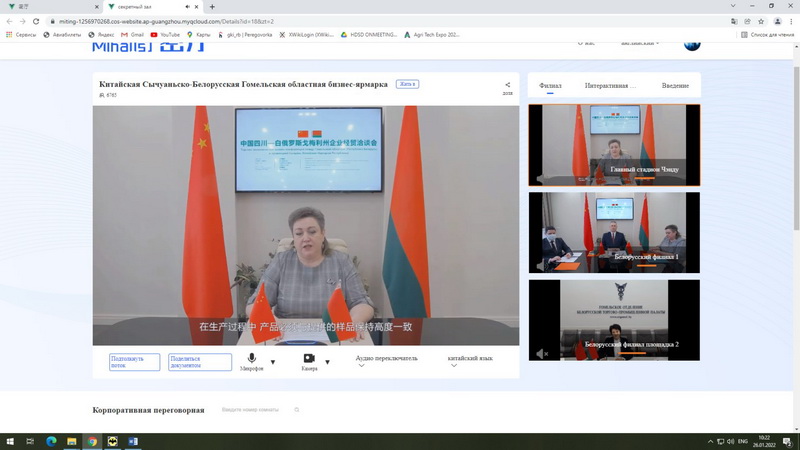The width and height of the screenshot is (800, 450).
Task: Click the browser address bar URL
Action: coord(166,21)
